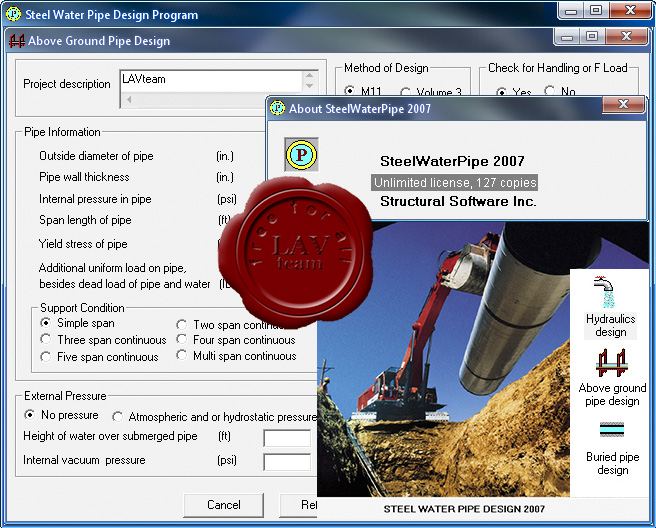Click the Internal vacuum pressure input field
Image resolution: width=656 pixels, height=528 pixels.
point(287,462)
